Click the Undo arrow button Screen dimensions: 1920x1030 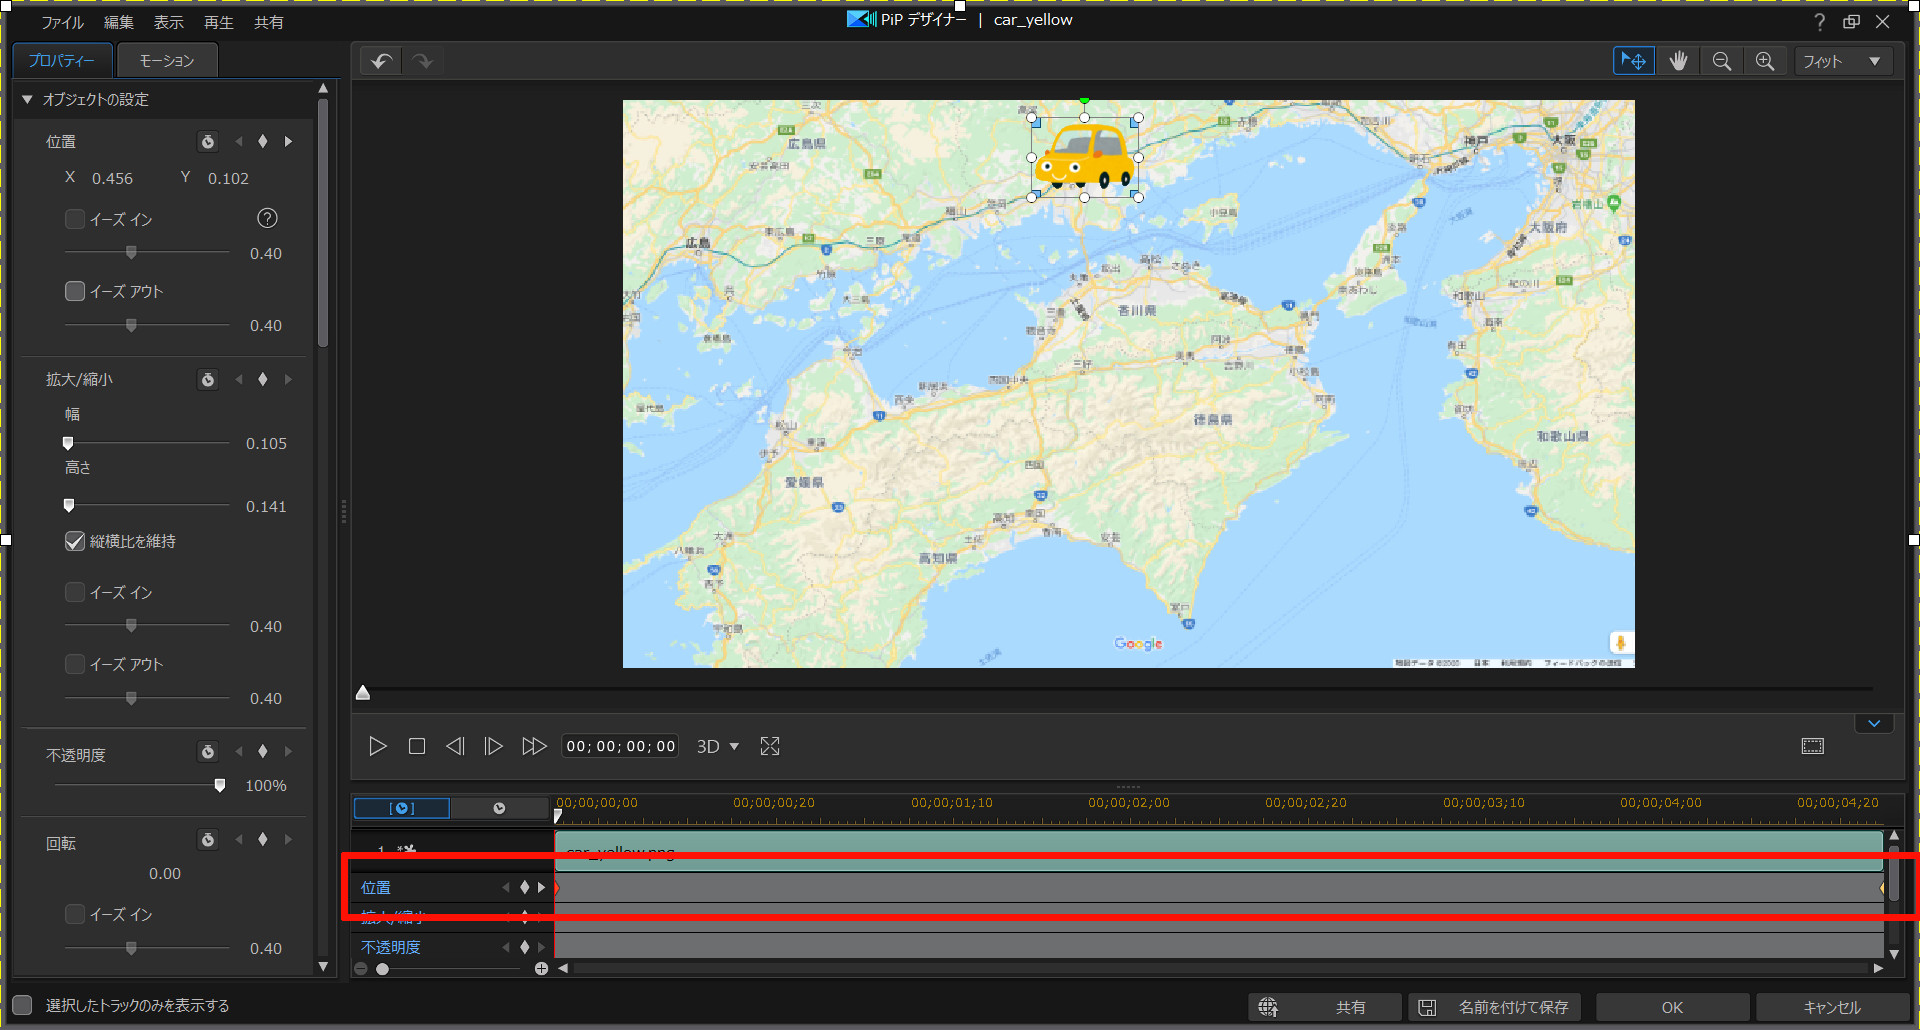[381, 61]
